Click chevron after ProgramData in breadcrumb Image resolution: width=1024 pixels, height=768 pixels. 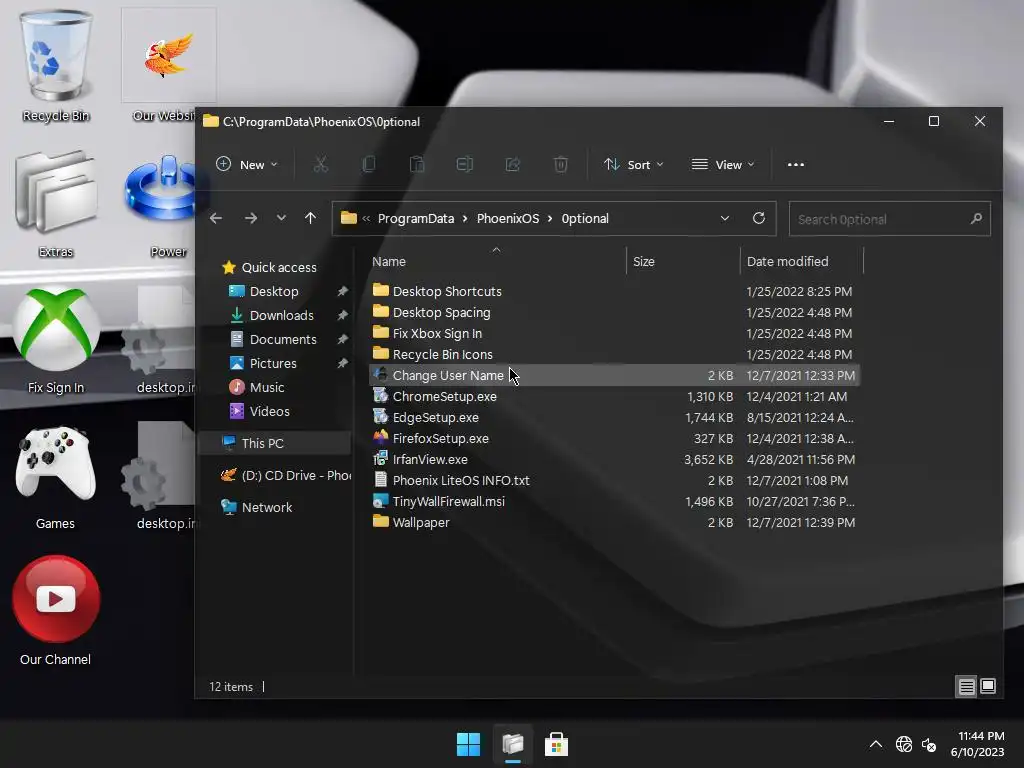pyautogui.click(x=465, y=219)
